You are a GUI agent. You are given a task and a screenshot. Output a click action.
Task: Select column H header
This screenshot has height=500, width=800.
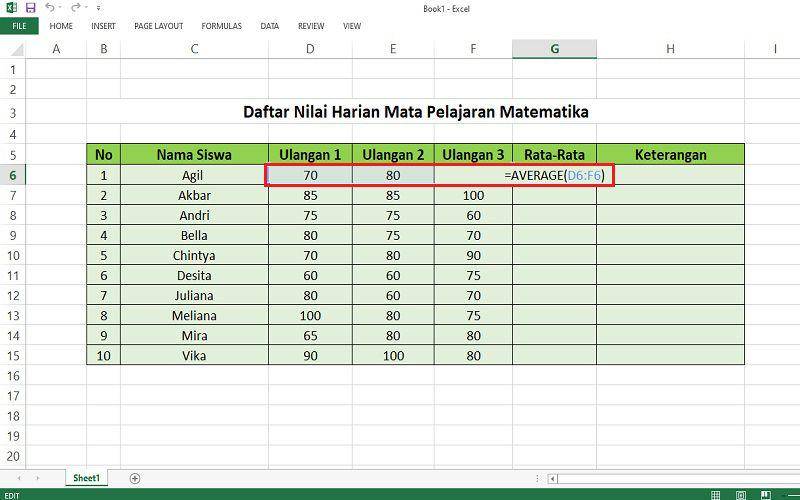click(670, 49)
